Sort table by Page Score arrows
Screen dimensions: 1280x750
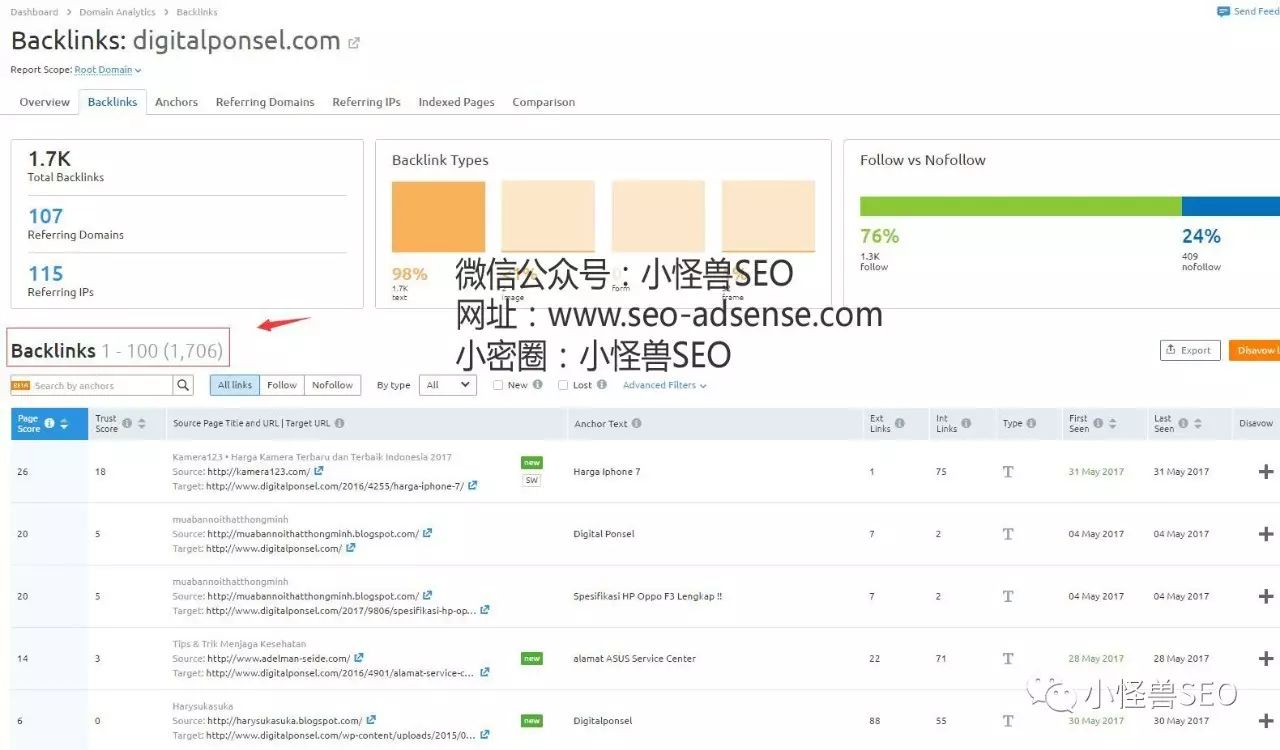pos(64,424)
